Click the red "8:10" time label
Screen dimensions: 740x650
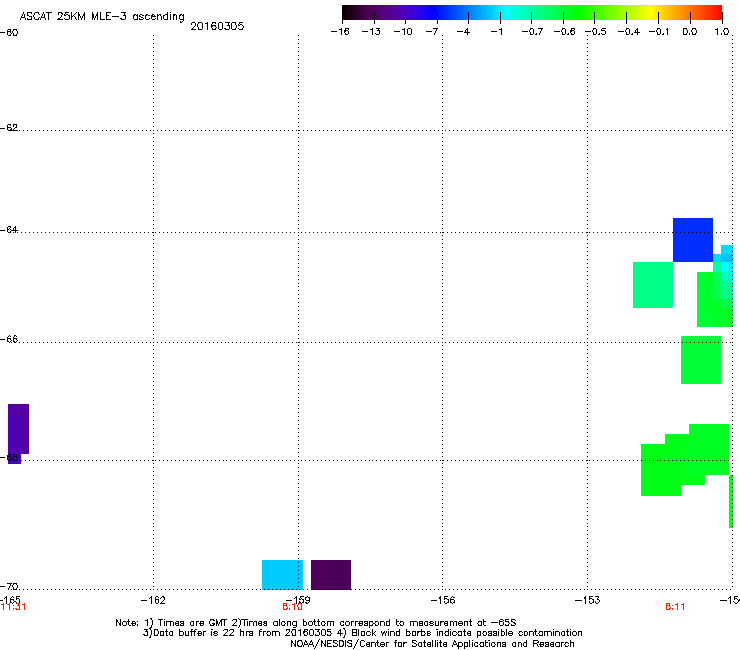point(292,607)
